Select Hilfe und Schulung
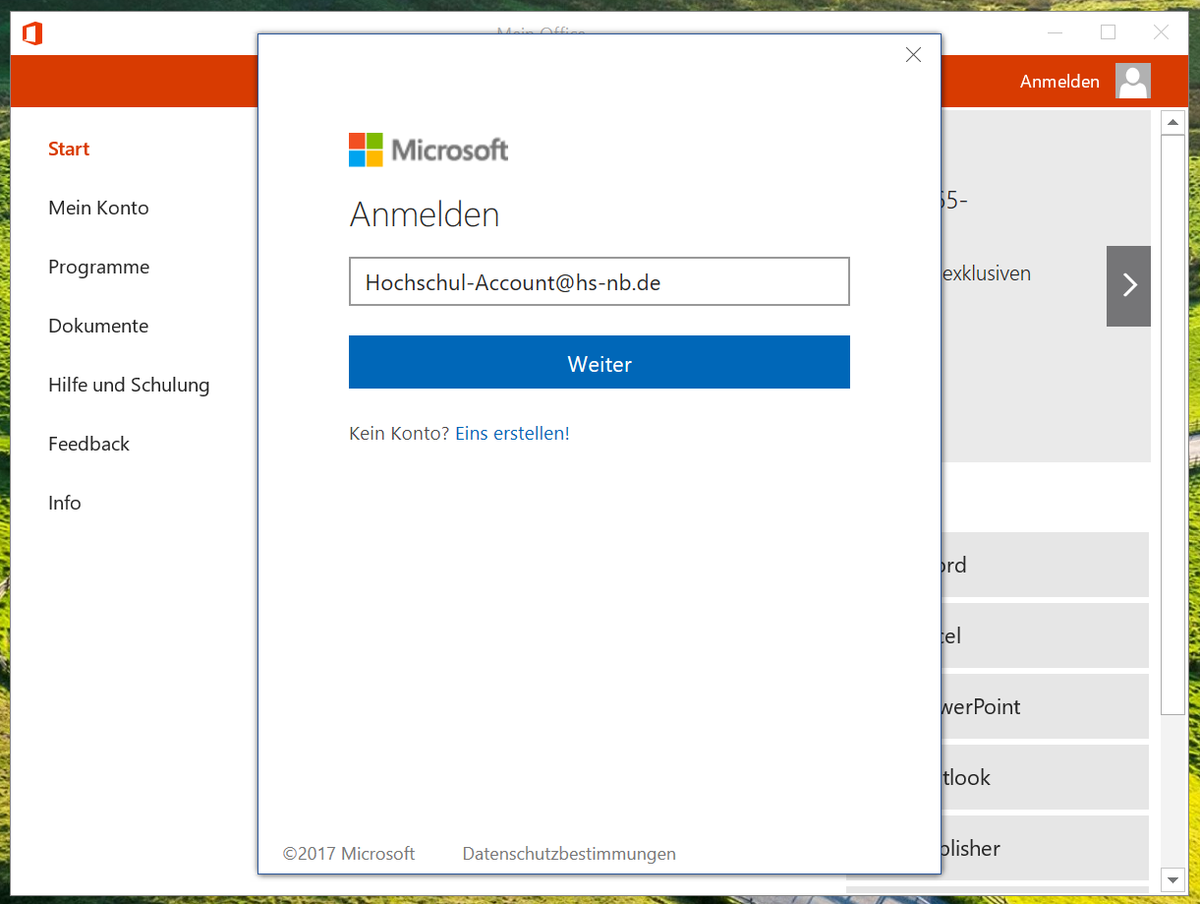 click(x=129, y=385)
